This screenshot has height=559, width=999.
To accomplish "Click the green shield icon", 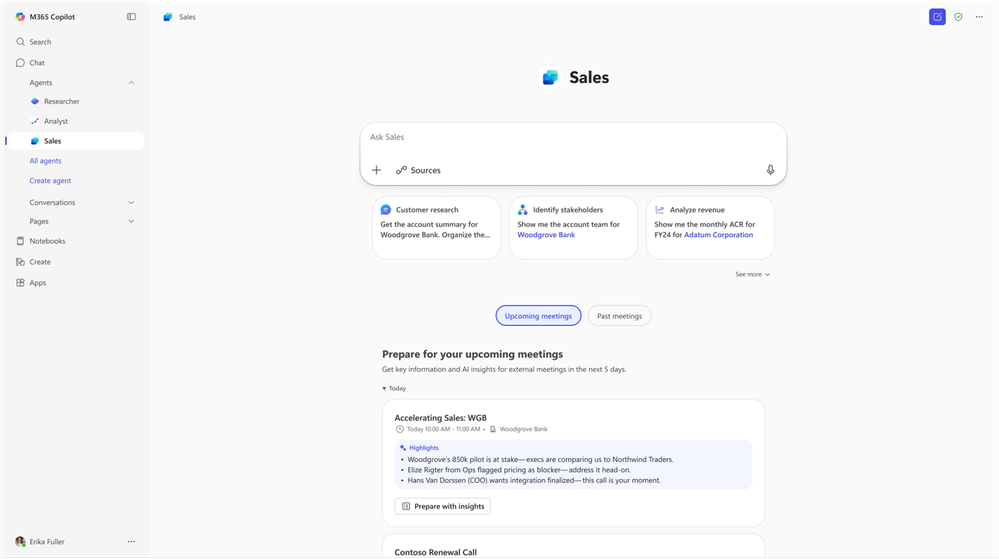I will (x=958, y=17).
